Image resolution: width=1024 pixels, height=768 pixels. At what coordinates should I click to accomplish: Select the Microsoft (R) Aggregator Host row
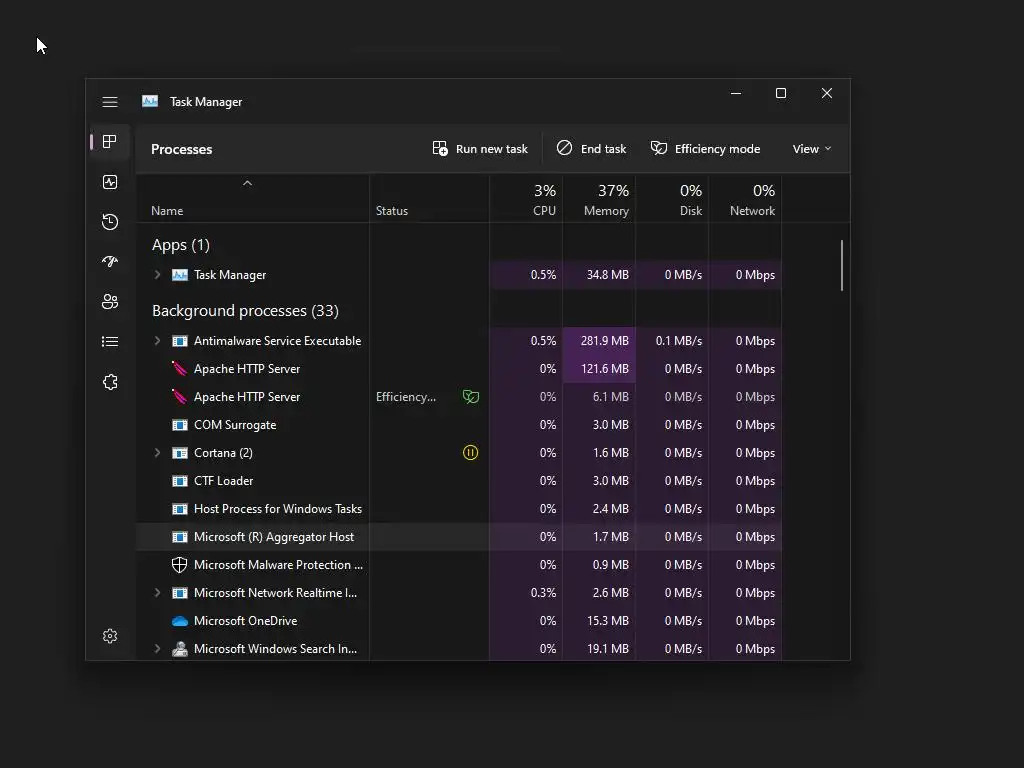(x=458, y=537)
